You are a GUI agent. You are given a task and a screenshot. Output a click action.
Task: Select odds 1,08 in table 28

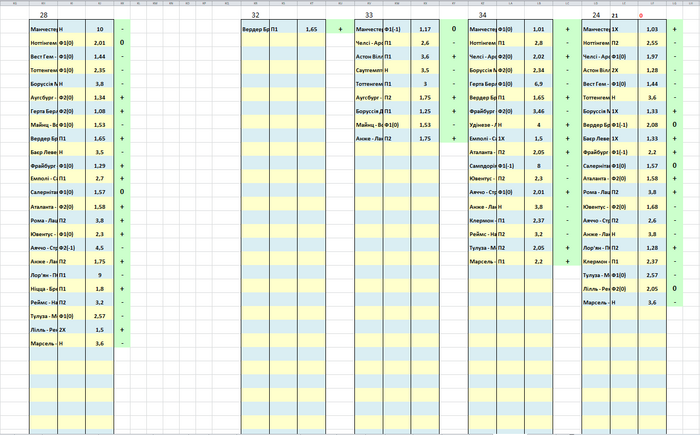coord(100,111)
